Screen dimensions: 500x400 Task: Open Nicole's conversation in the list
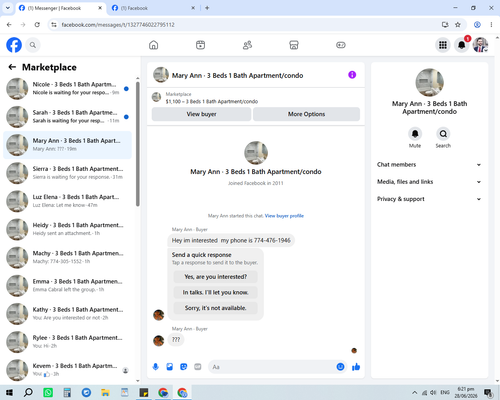point(68,89)
